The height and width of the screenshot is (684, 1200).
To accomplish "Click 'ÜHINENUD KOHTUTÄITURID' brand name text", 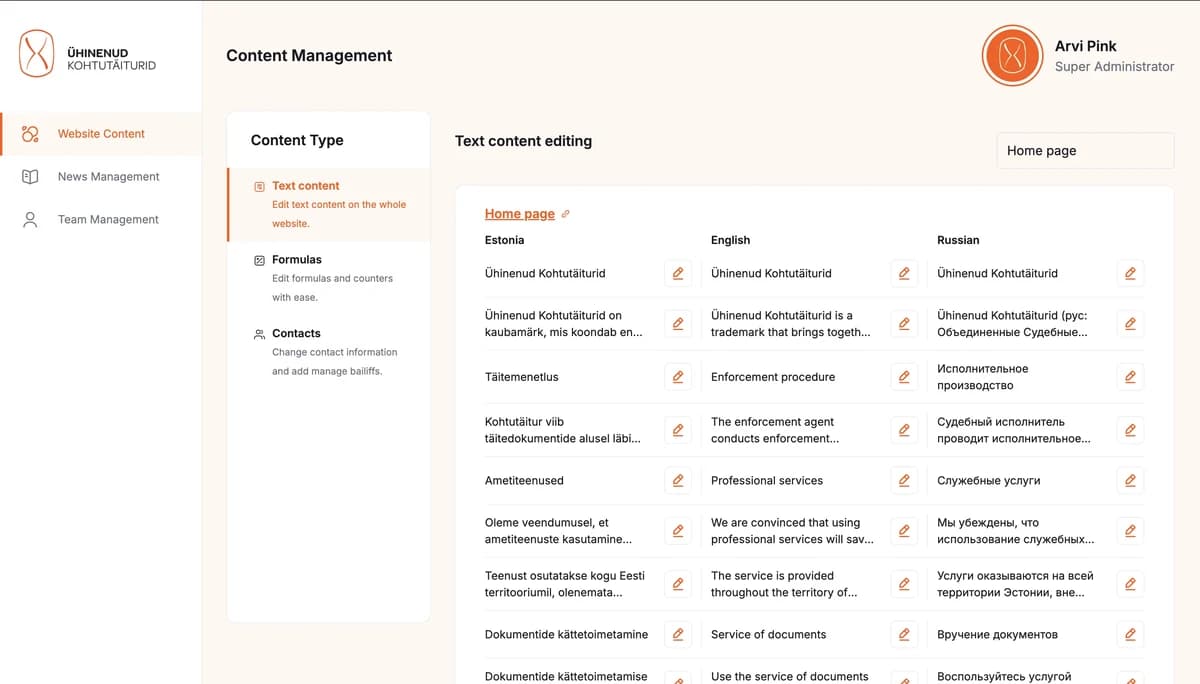I will point(111,60).
